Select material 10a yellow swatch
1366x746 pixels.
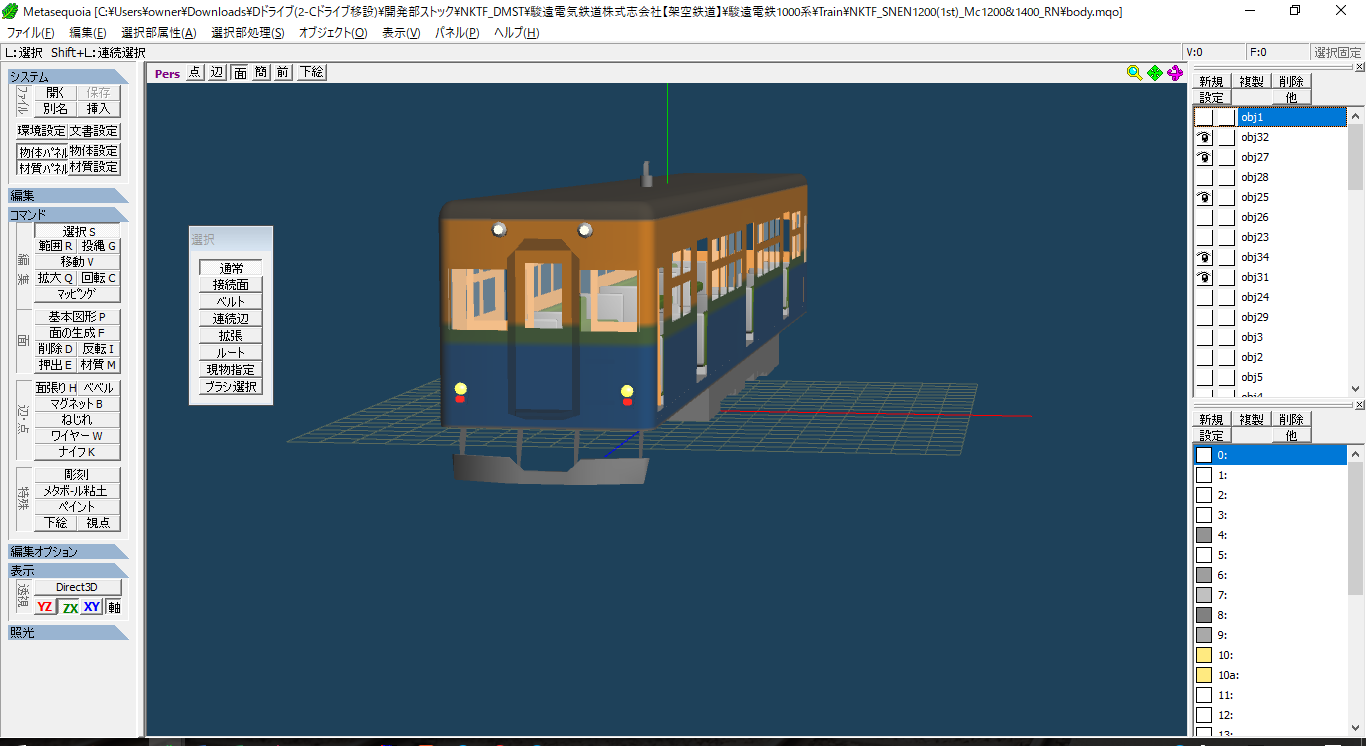click(1204, 675)
